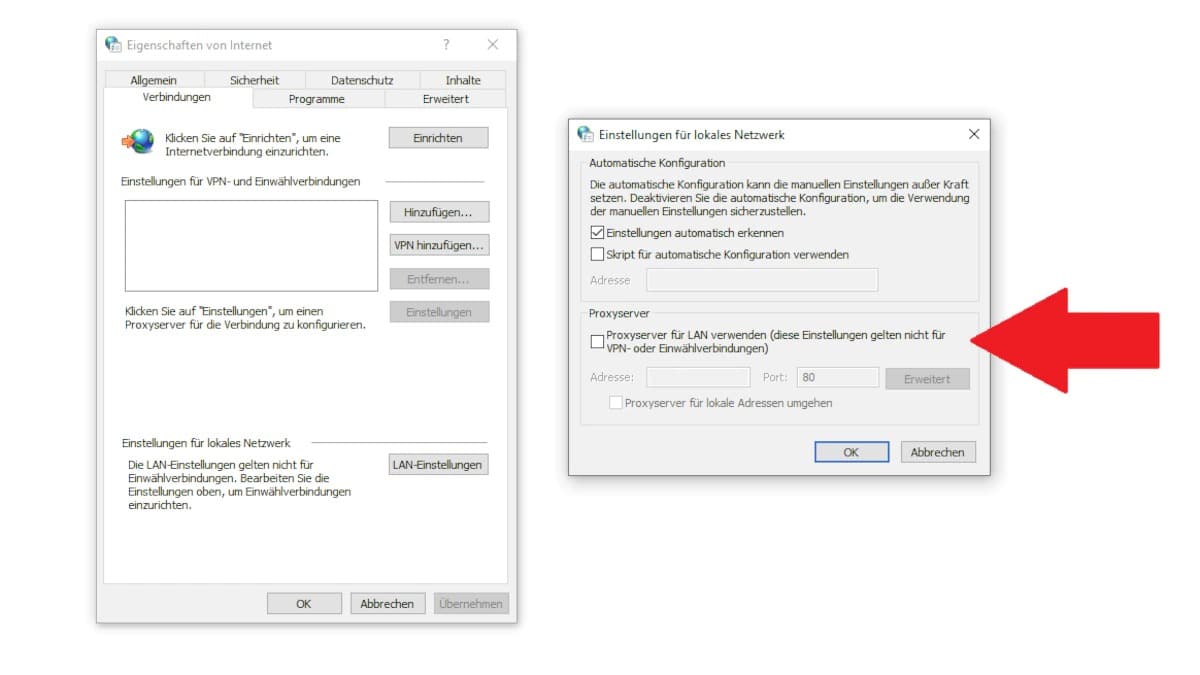Uncheck Einstellungen automatisch erkennen
The height and width of the screenshot is (675, 1200).
pyautogui.click(x=598, y=233)
